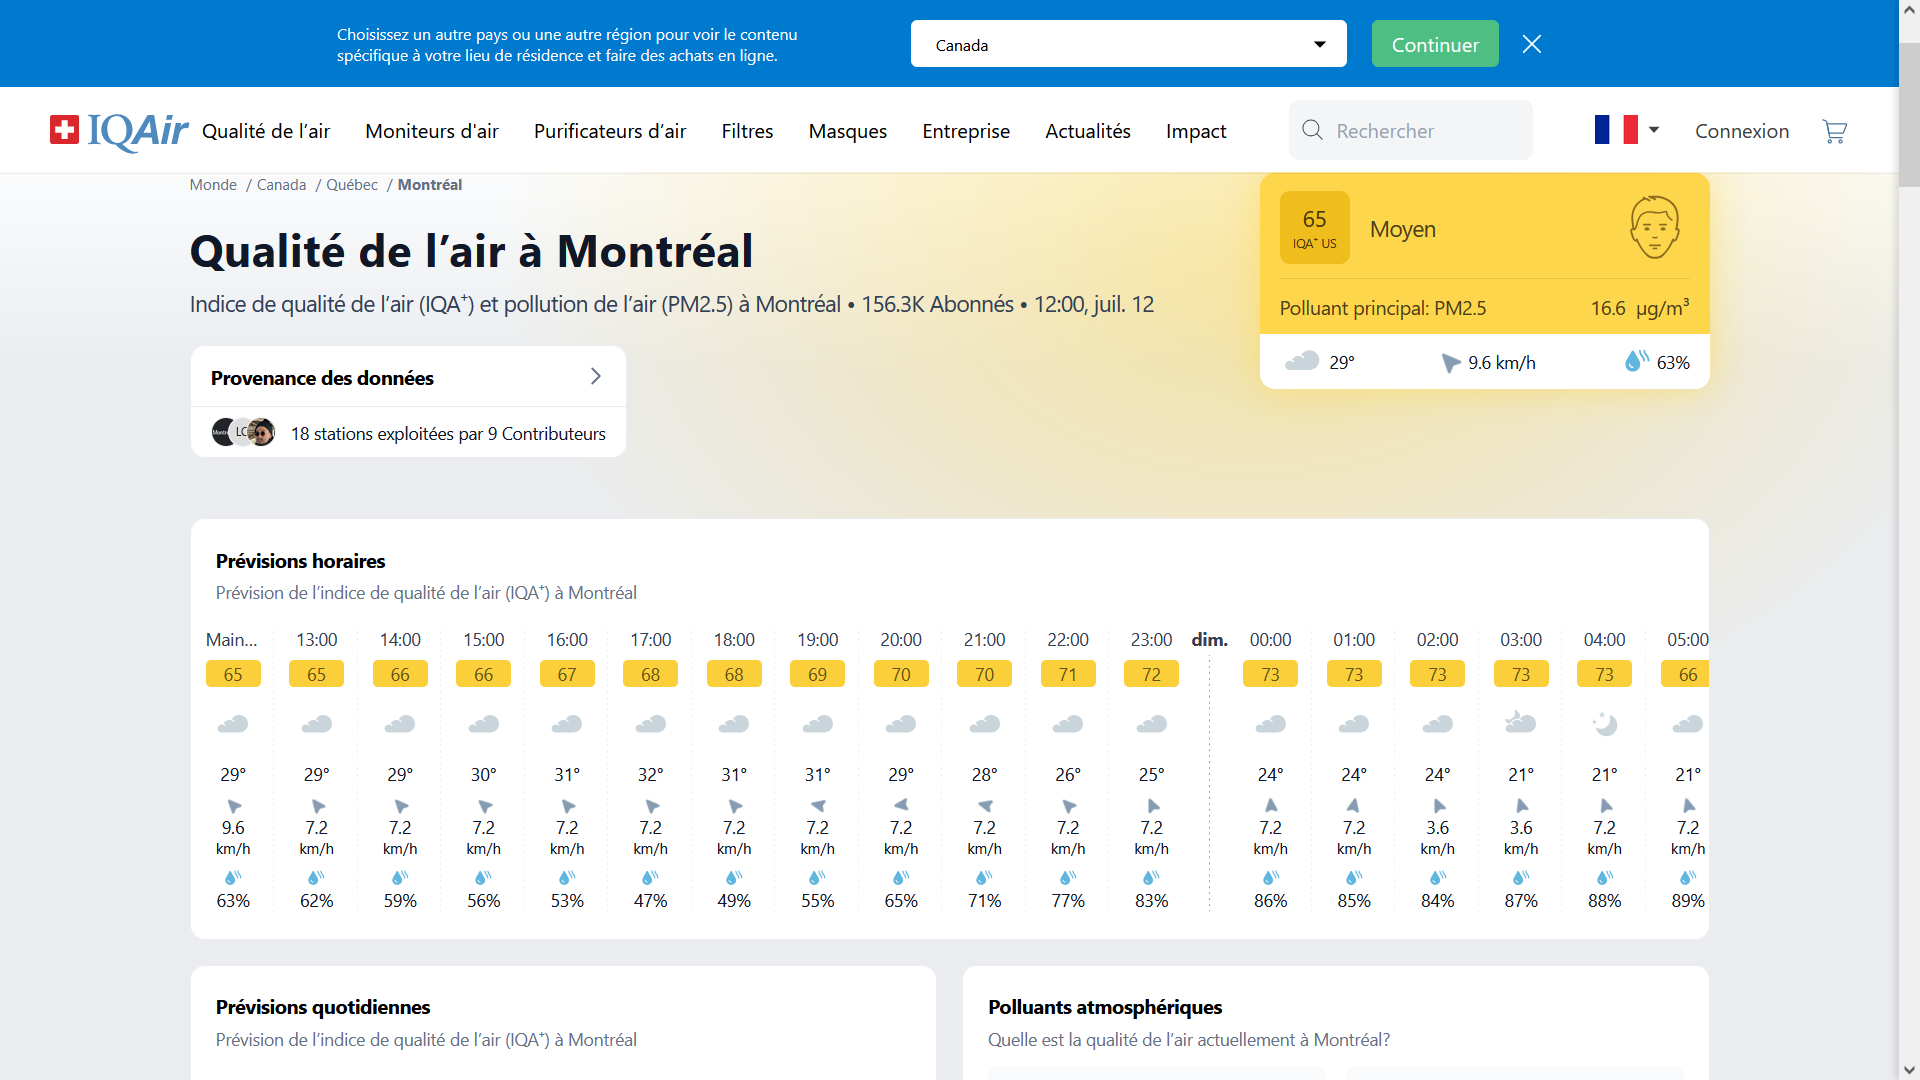Image resolution: width=1920 pixels, height=1080 pixels.
Task: Click humidity drop icon at 23:00
Action: [x=1151, y=877]
